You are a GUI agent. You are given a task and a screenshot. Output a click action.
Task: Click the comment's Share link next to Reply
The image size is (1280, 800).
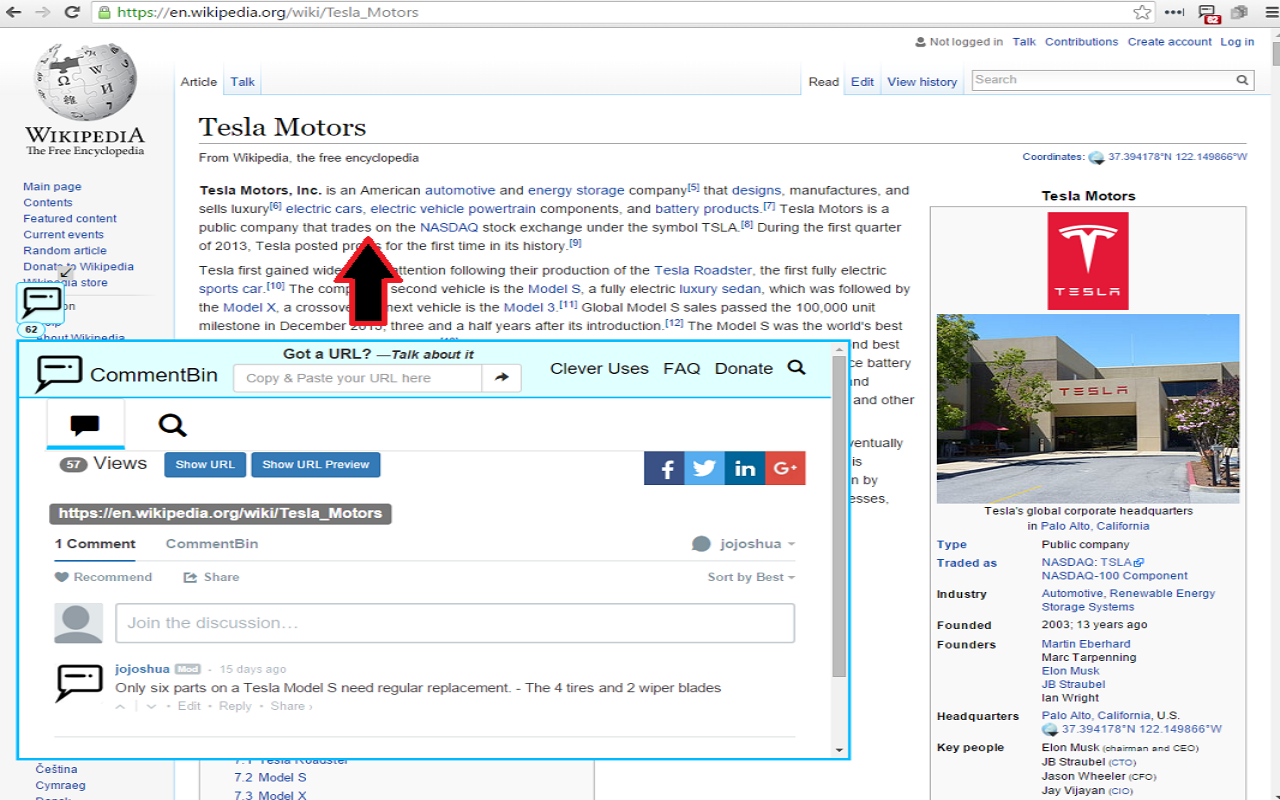[291, 706]
